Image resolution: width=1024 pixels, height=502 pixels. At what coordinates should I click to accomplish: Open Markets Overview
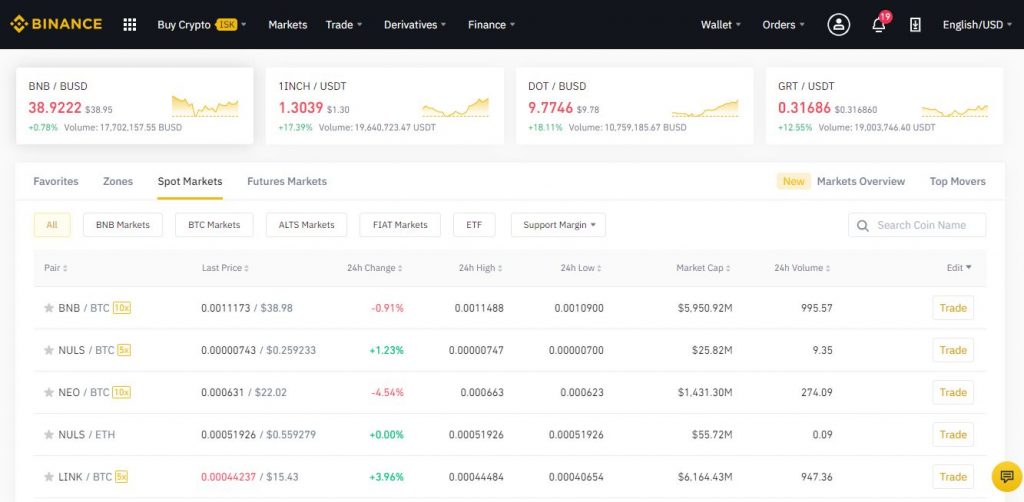pos(861,181)
